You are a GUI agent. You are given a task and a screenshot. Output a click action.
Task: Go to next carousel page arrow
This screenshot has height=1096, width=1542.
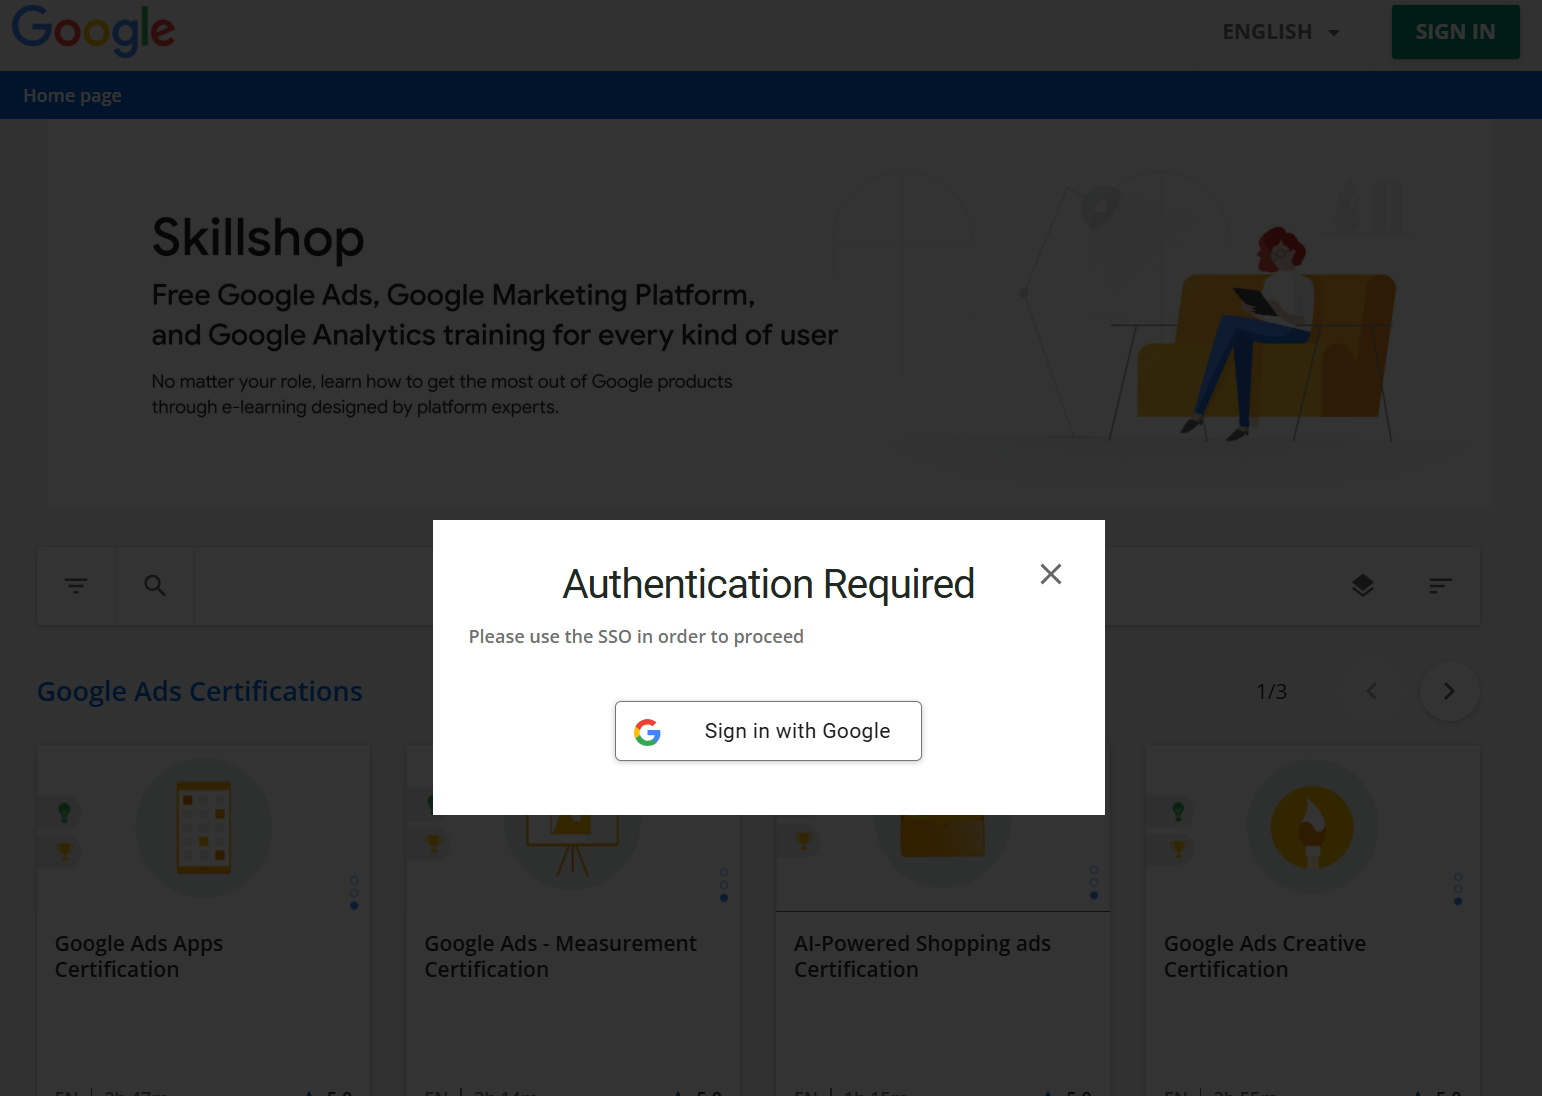coord(1449,691)
